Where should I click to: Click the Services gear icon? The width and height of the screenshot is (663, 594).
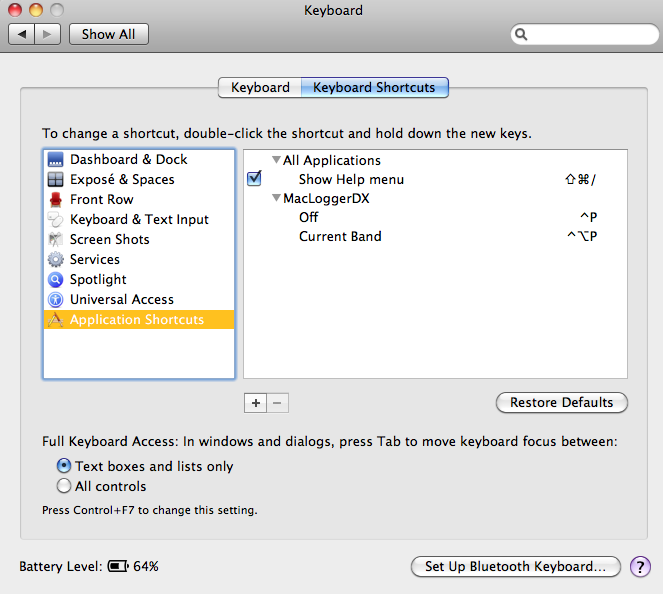click(55, 259)
